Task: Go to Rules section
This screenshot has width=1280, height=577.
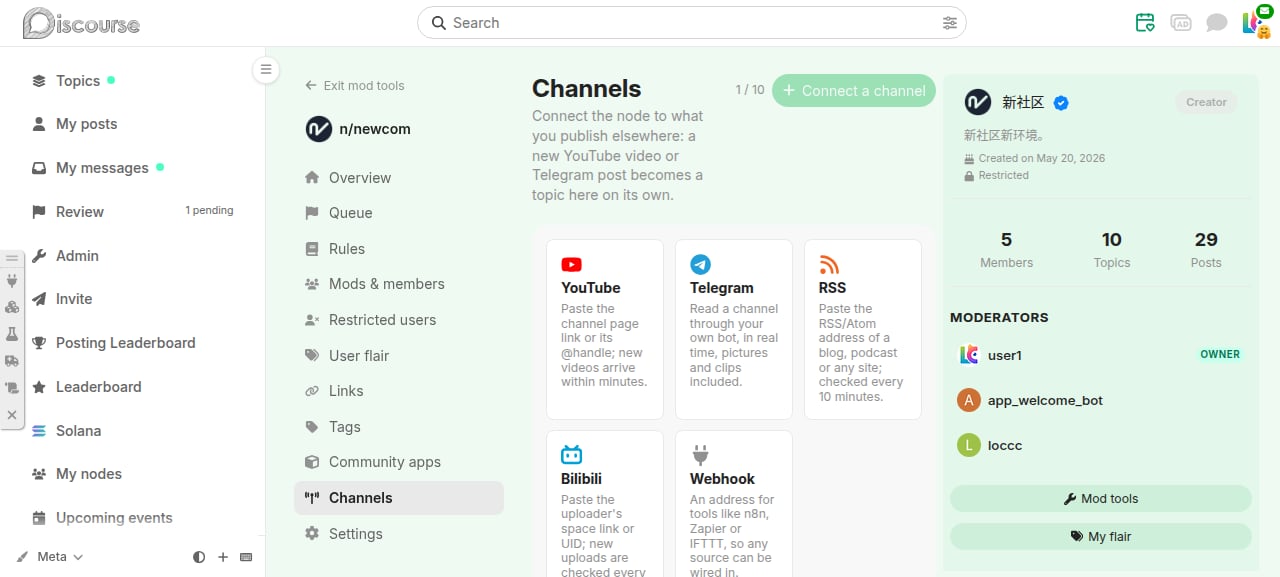Action: [399, 249]
